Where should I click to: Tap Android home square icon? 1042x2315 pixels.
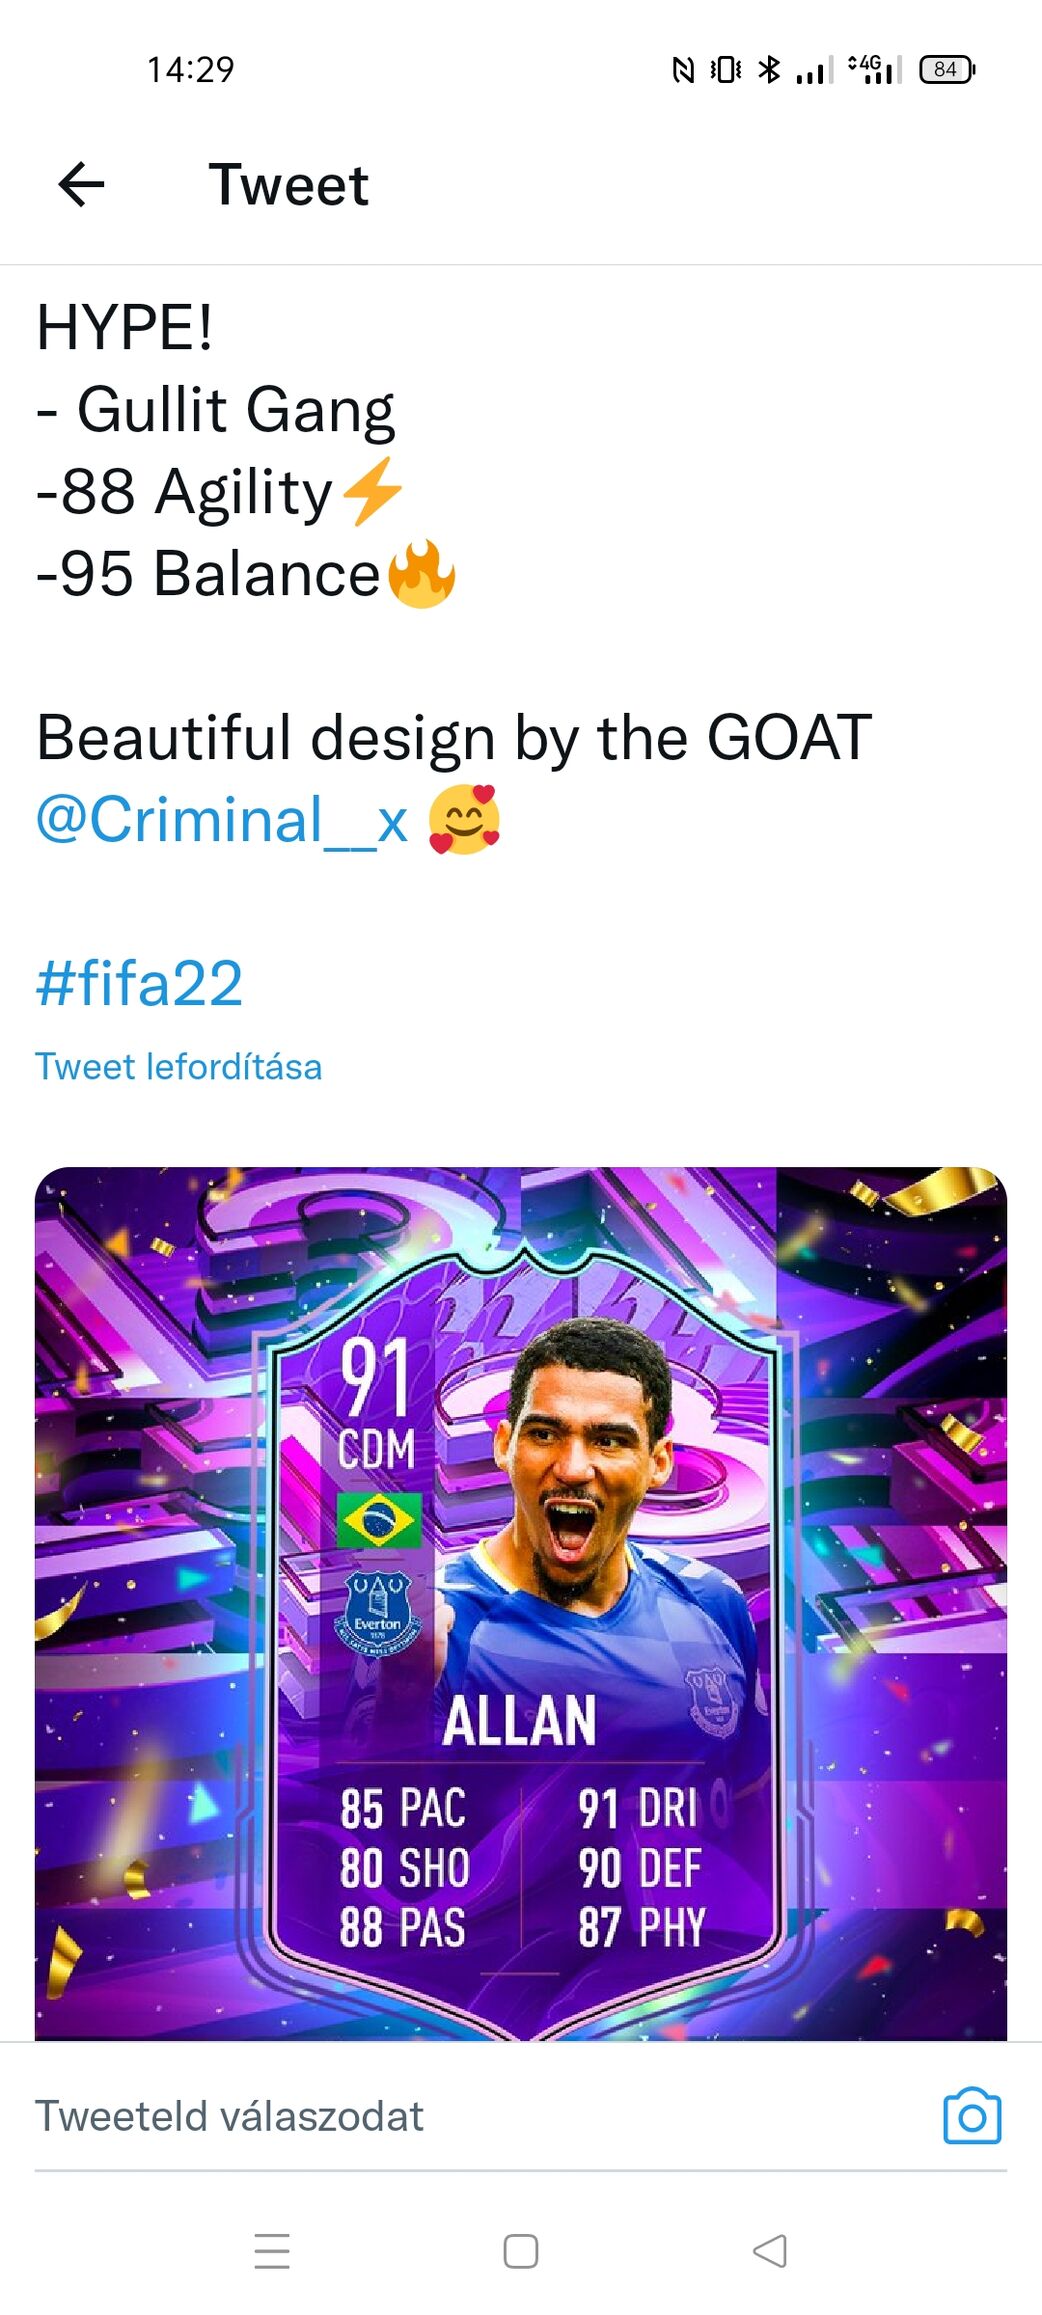pos(520,2250)
